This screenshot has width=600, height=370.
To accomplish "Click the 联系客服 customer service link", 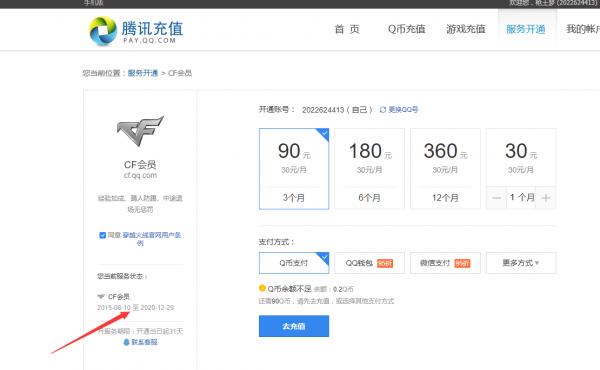I will (x=144, y=342).
